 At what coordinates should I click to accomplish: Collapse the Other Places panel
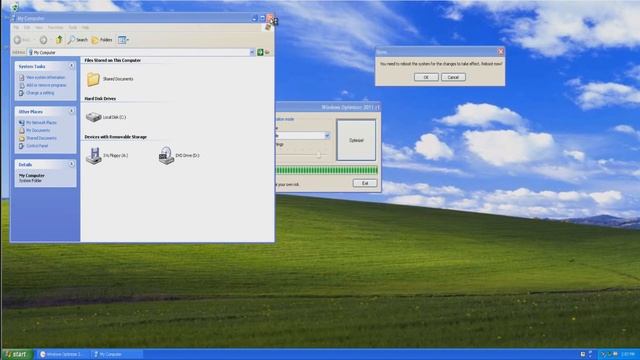click(x=71, y=111)
